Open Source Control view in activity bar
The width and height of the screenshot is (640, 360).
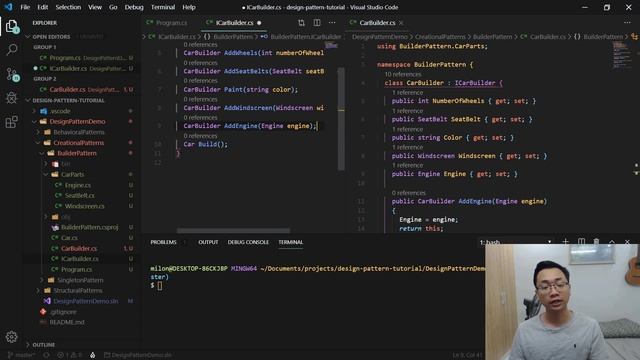point(12,75)
